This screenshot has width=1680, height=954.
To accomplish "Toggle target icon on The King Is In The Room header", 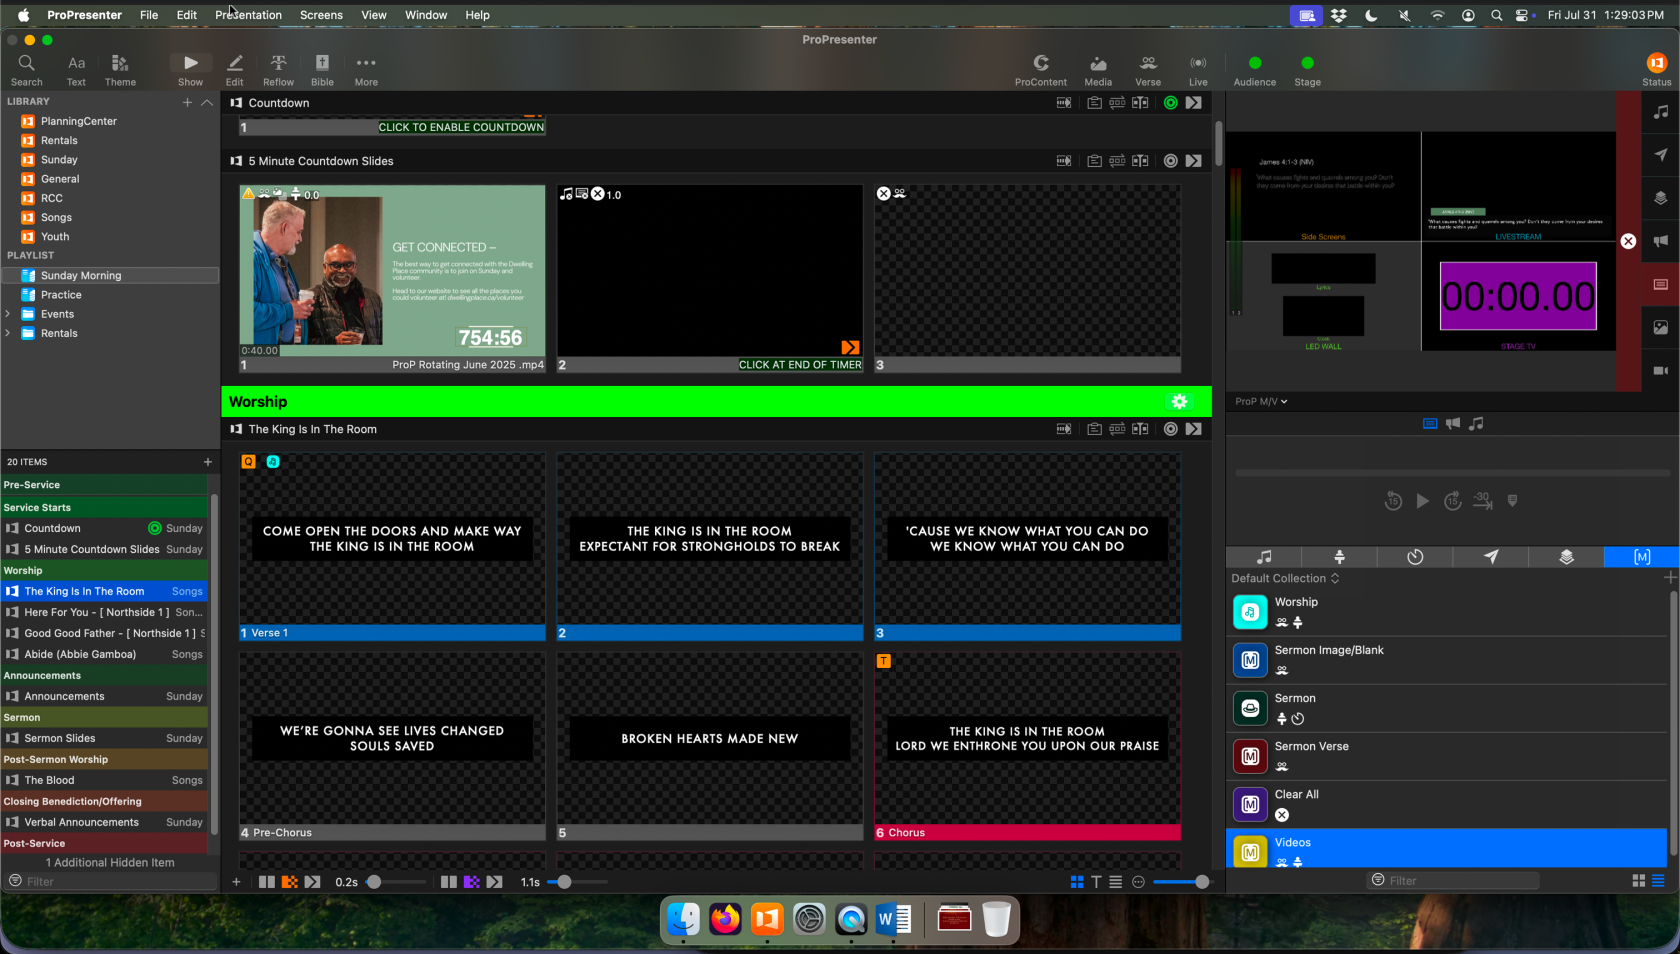I will pos(1170,429).
